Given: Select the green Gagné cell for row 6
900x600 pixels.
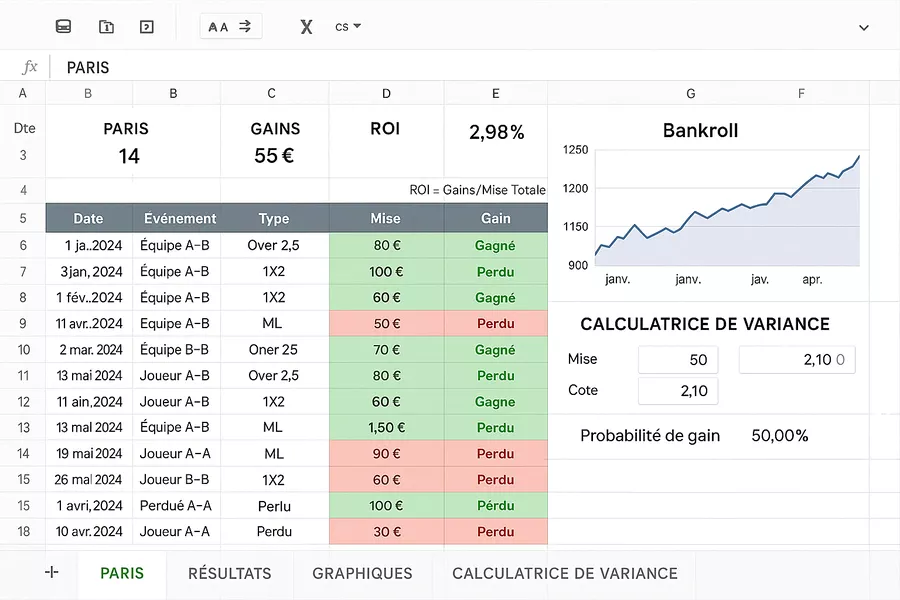Looking at the screenshot, I should [495, 245].
